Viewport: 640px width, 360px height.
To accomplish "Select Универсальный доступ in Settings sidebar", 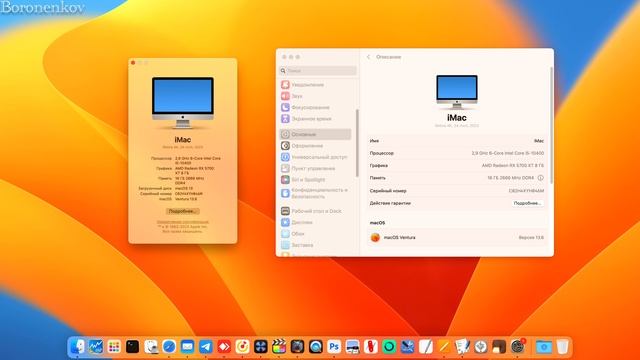I will [315, 157].
